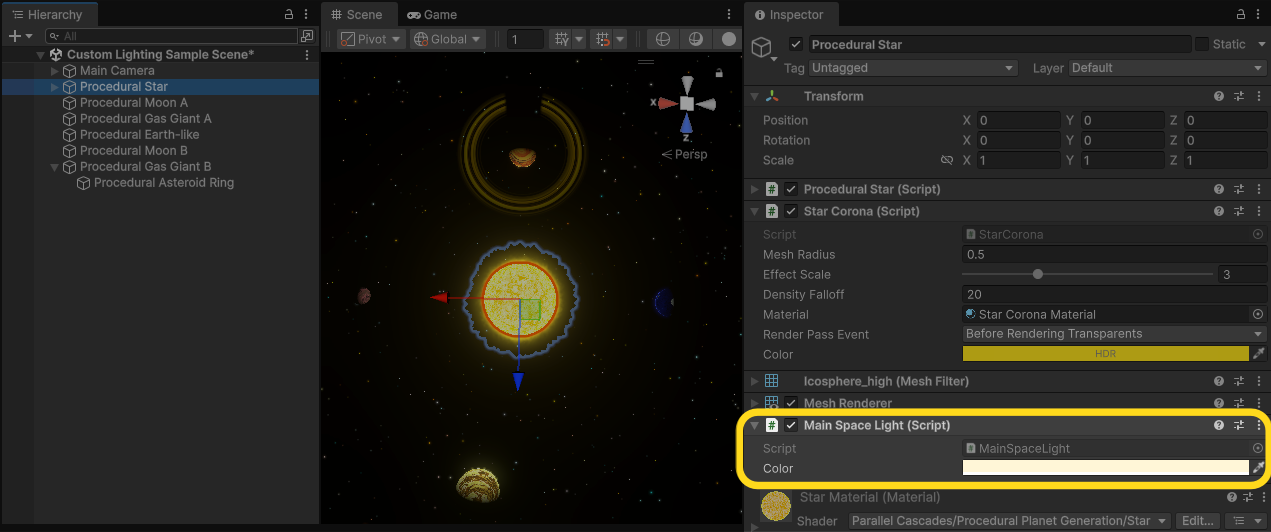Pick Main Space Light color with eyedropper
Screen dimensions: 1271x532
(1259, 468)
